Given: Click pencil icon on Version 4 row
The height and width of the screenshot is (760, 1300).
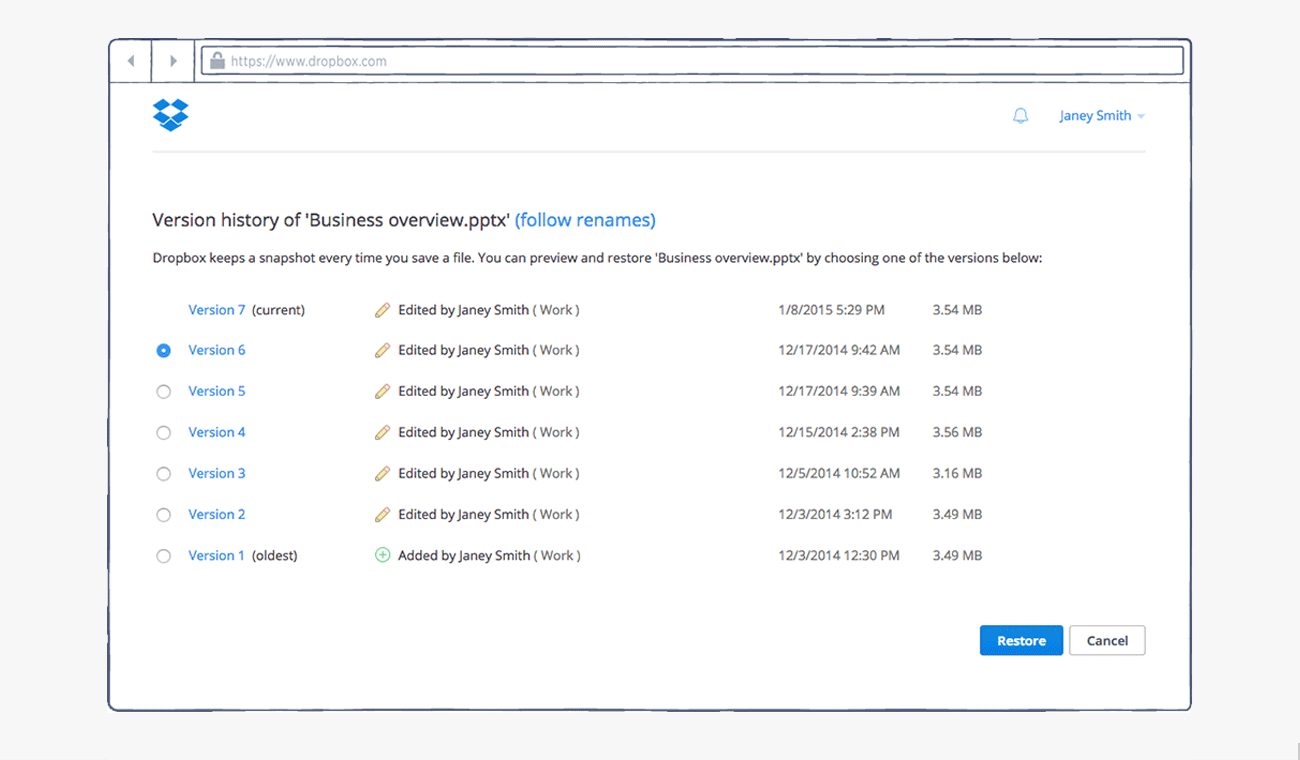Looking at the screenshot, I should (x=382, y=433).
